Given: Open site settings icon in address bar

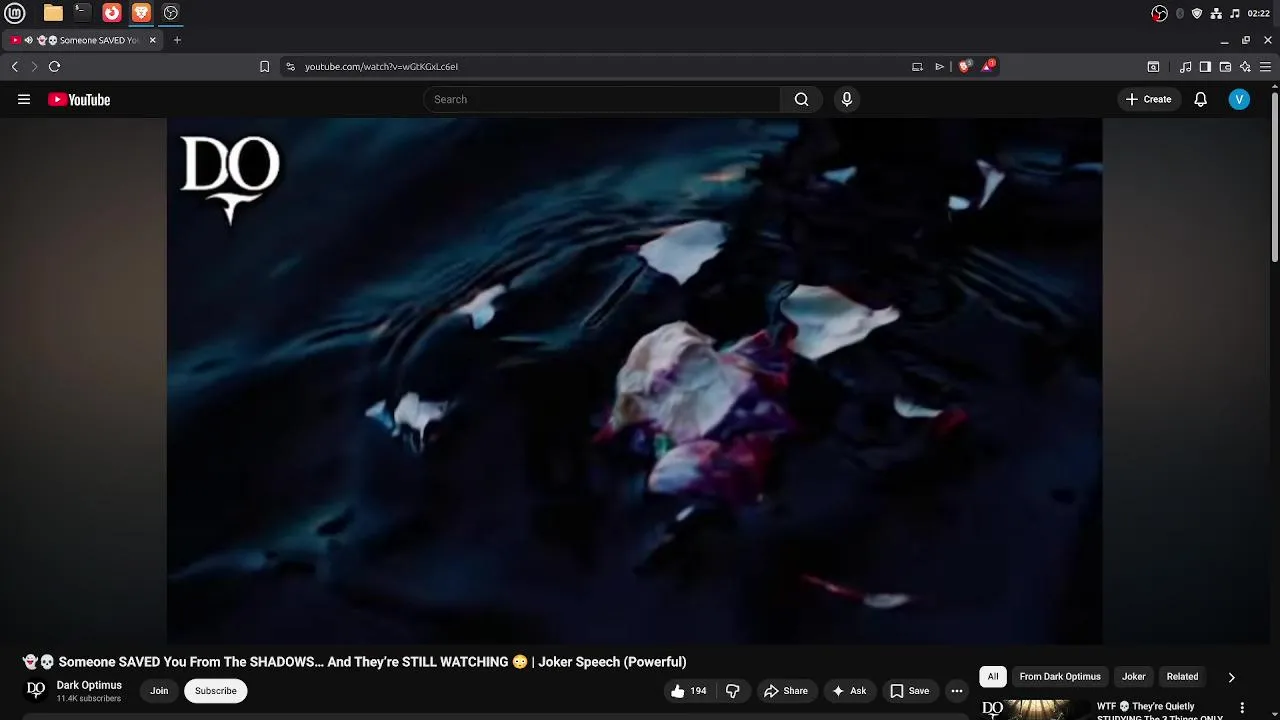Looking at the screenshot, I should (290, 67).
